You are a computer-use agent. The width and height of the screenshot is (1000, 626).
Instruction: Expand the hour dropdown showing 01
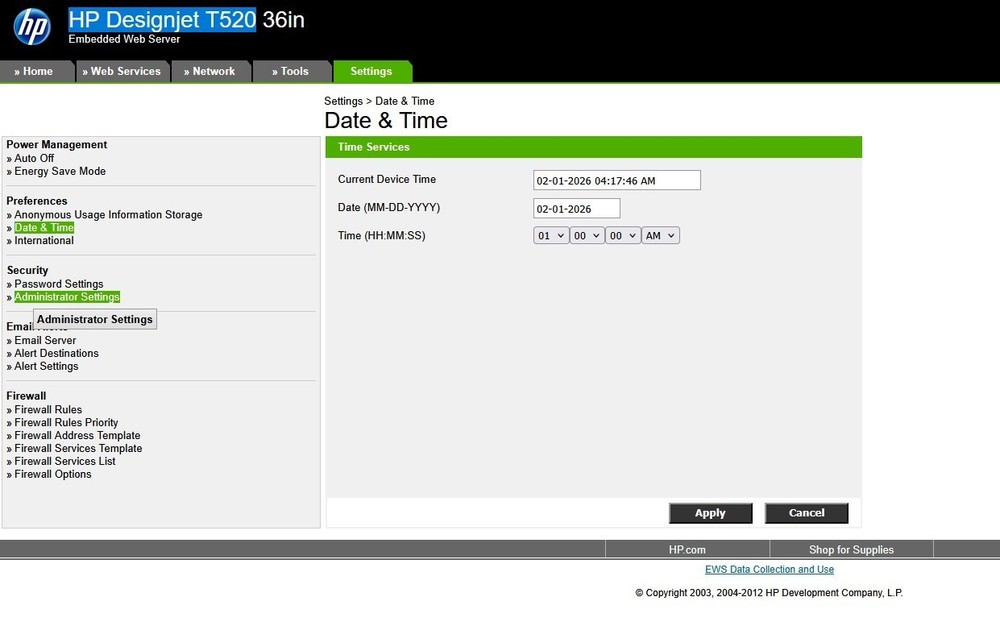[x=551, y=236]
